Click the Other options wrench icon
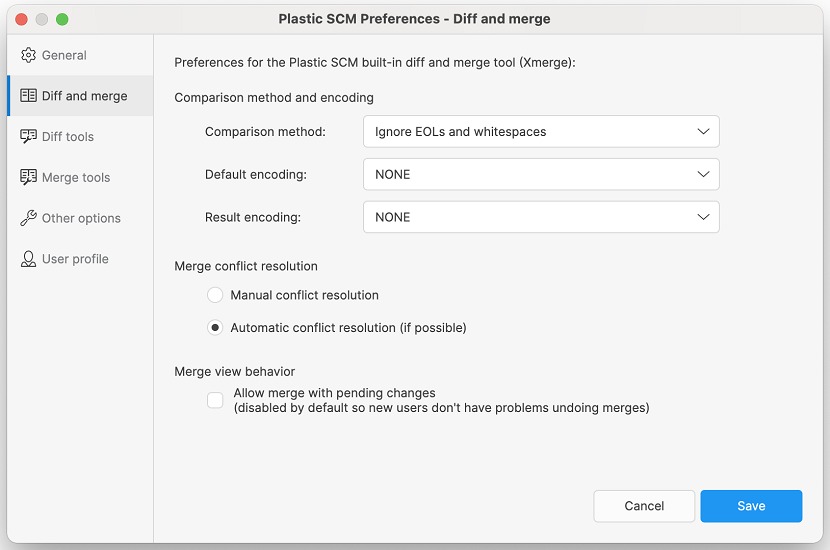 (x=28, y=218)
